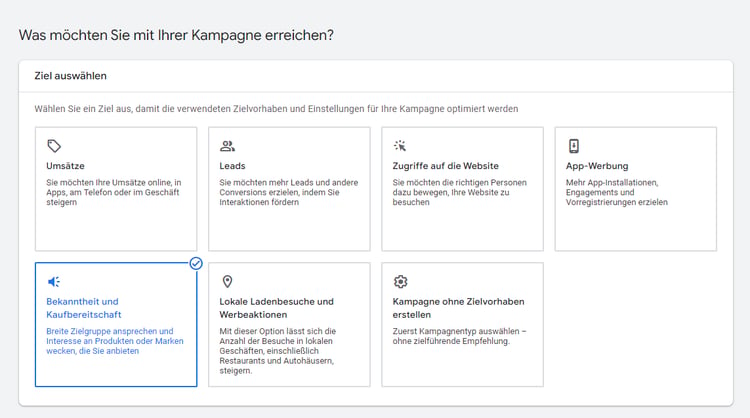
Task: Pick 'Kampagne ohne Zielvorhaben erstellen' heading
Action: point(458,308)
